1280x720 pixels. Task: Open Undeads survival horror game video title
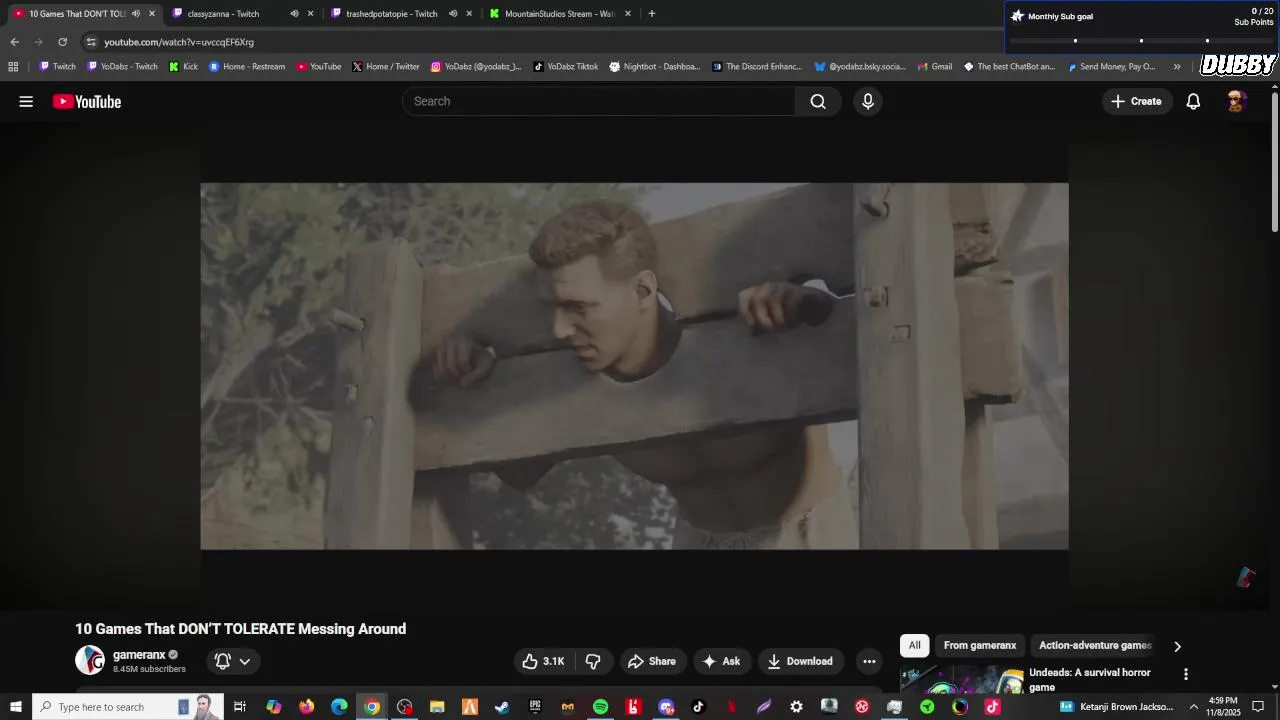1090,680
